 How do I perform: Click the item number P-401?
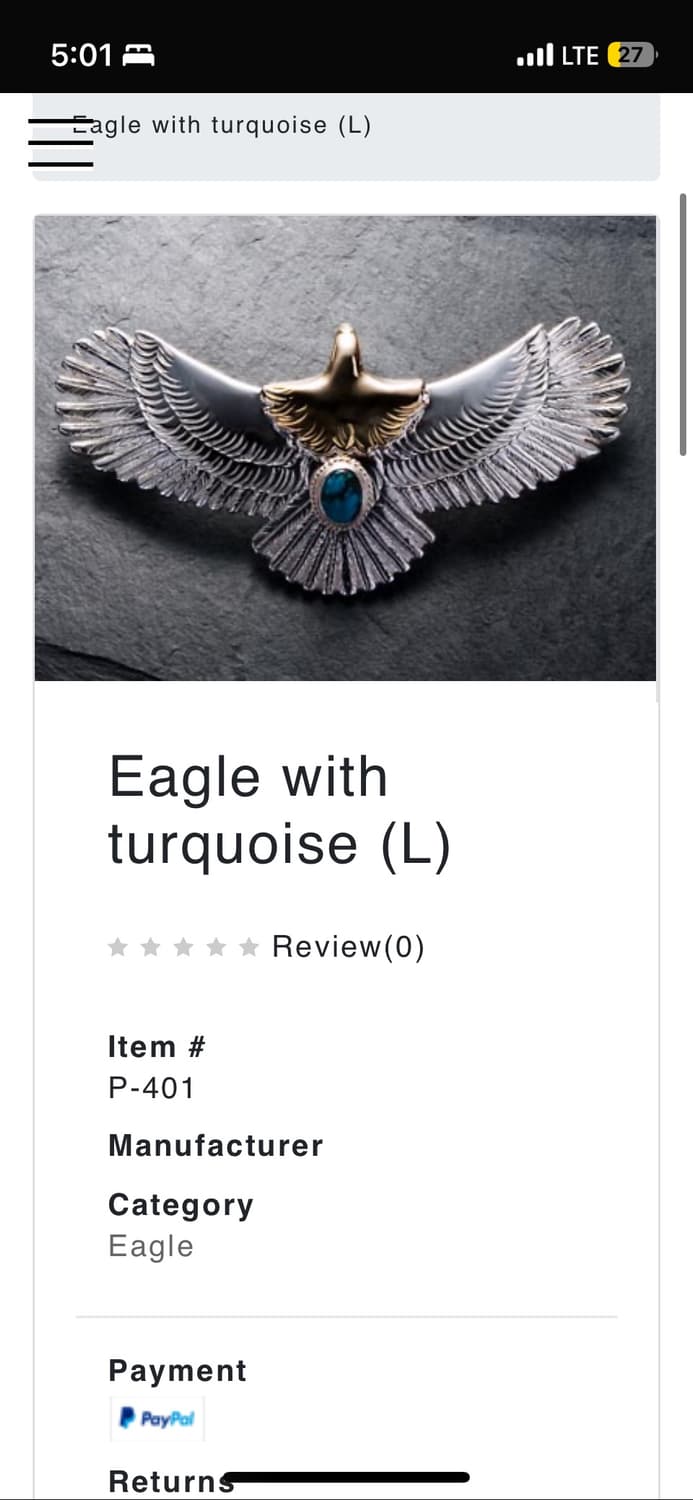(151, 1088)
